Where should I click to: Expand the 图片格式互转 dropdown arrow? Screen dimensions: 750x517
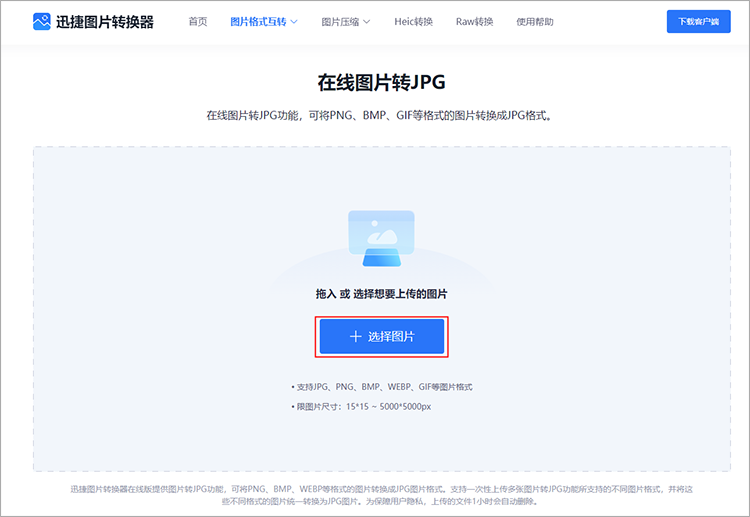click(294, 22)
